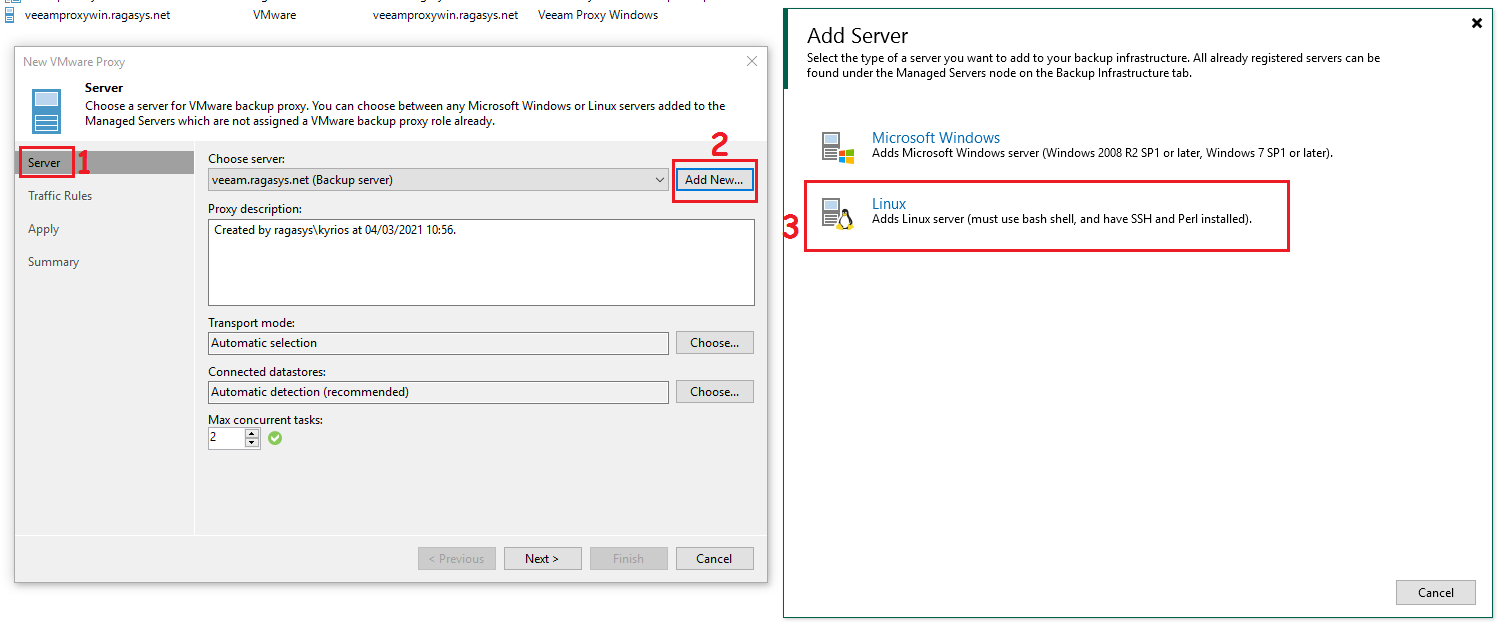Close the Add Server dialog with X

click(x=1476, y=23)
